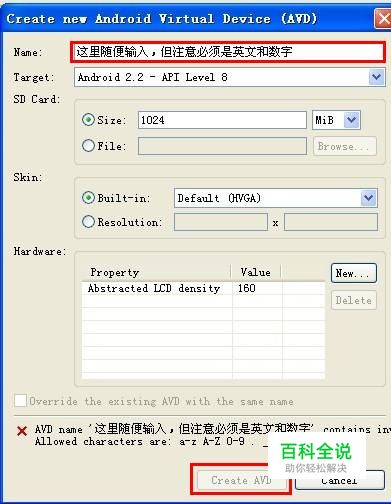The height and width of the screenshot is (504, 391).
Task: Click the Resolution width field
Action: click(x=221, y=222)
